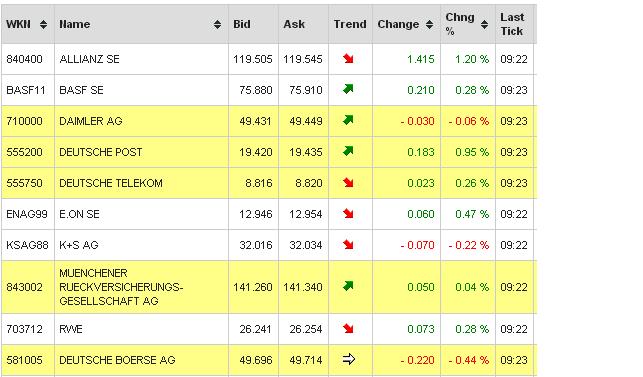Click change value 1.415
Image resolution: width=643 pixels, height=377 pixels.
point(421,59)
